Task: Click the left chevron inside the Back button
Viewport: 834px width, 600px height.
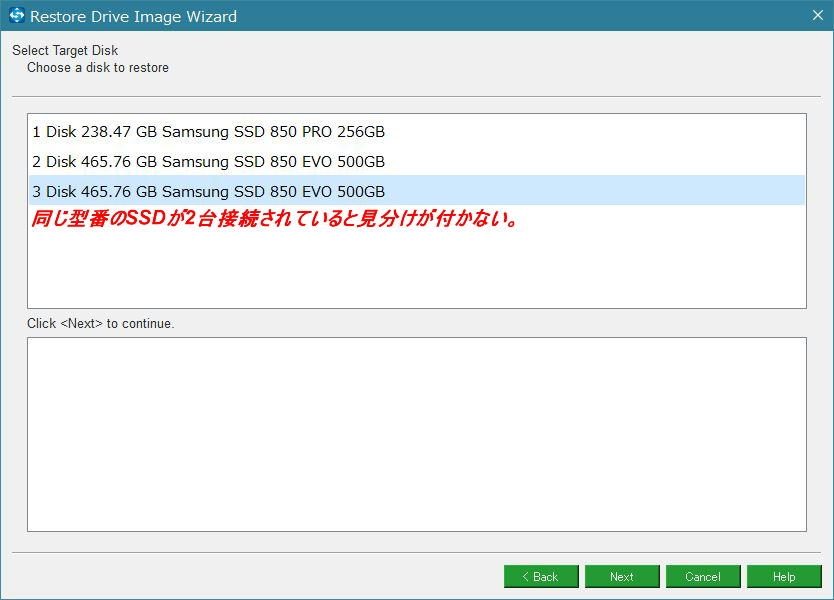Action: pyautogui.click(x=526, y=577)
